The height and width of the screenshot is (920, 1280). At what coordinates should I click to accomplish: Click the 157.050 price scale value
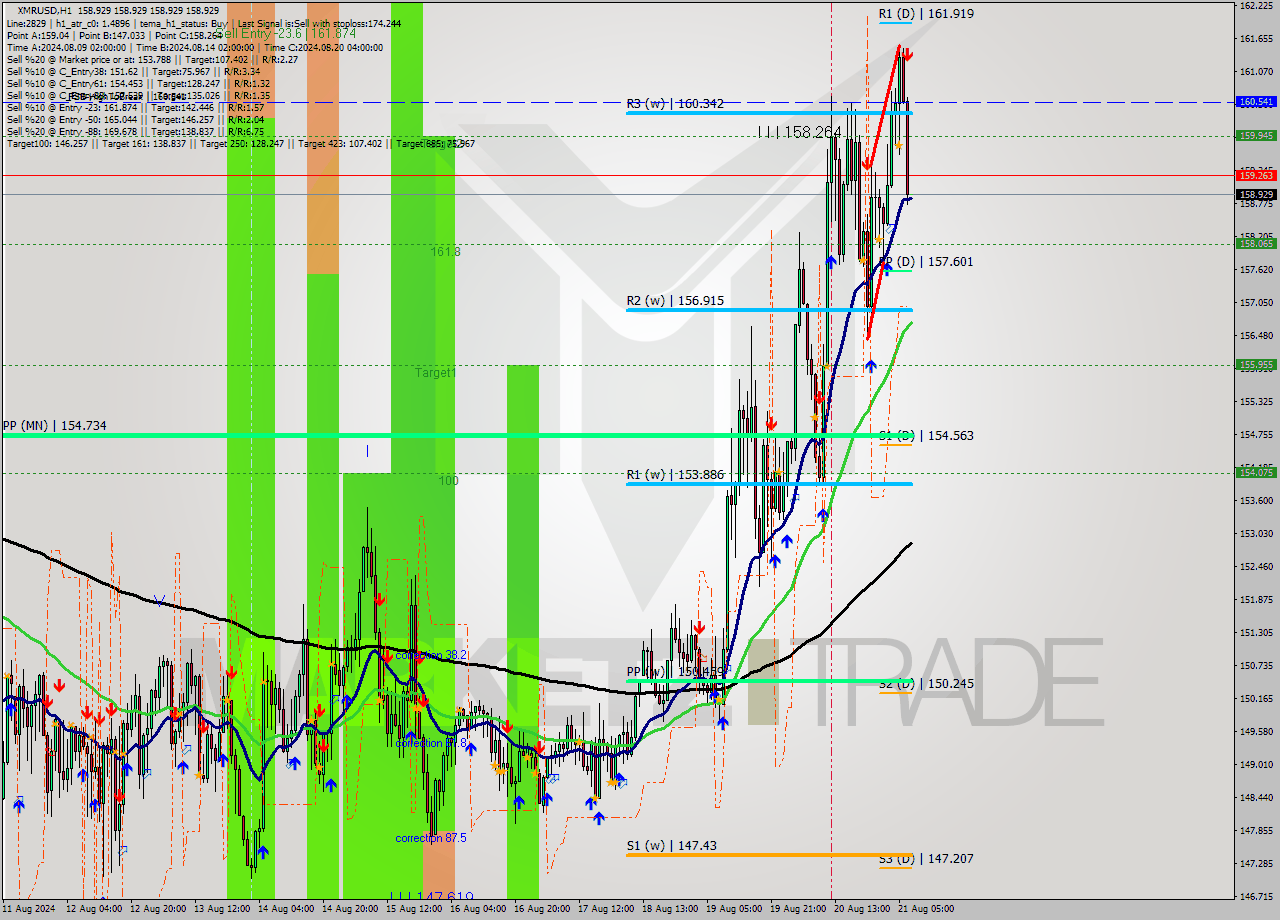tap(1256, 303)
